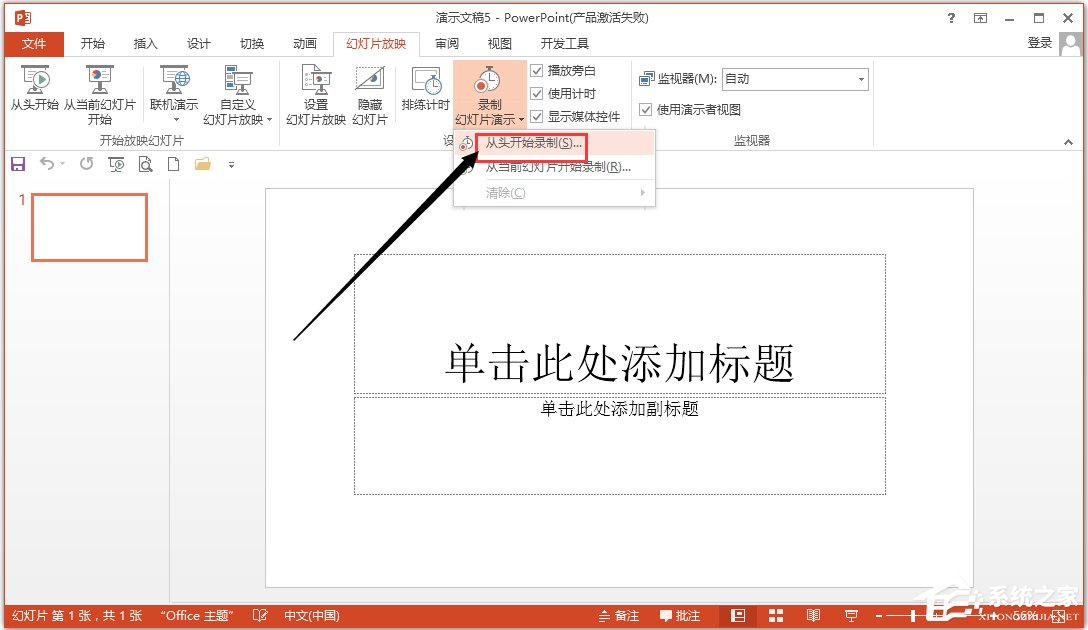Start 排练计时 rehearse timings
The image size is (1088, 630).
425,89
